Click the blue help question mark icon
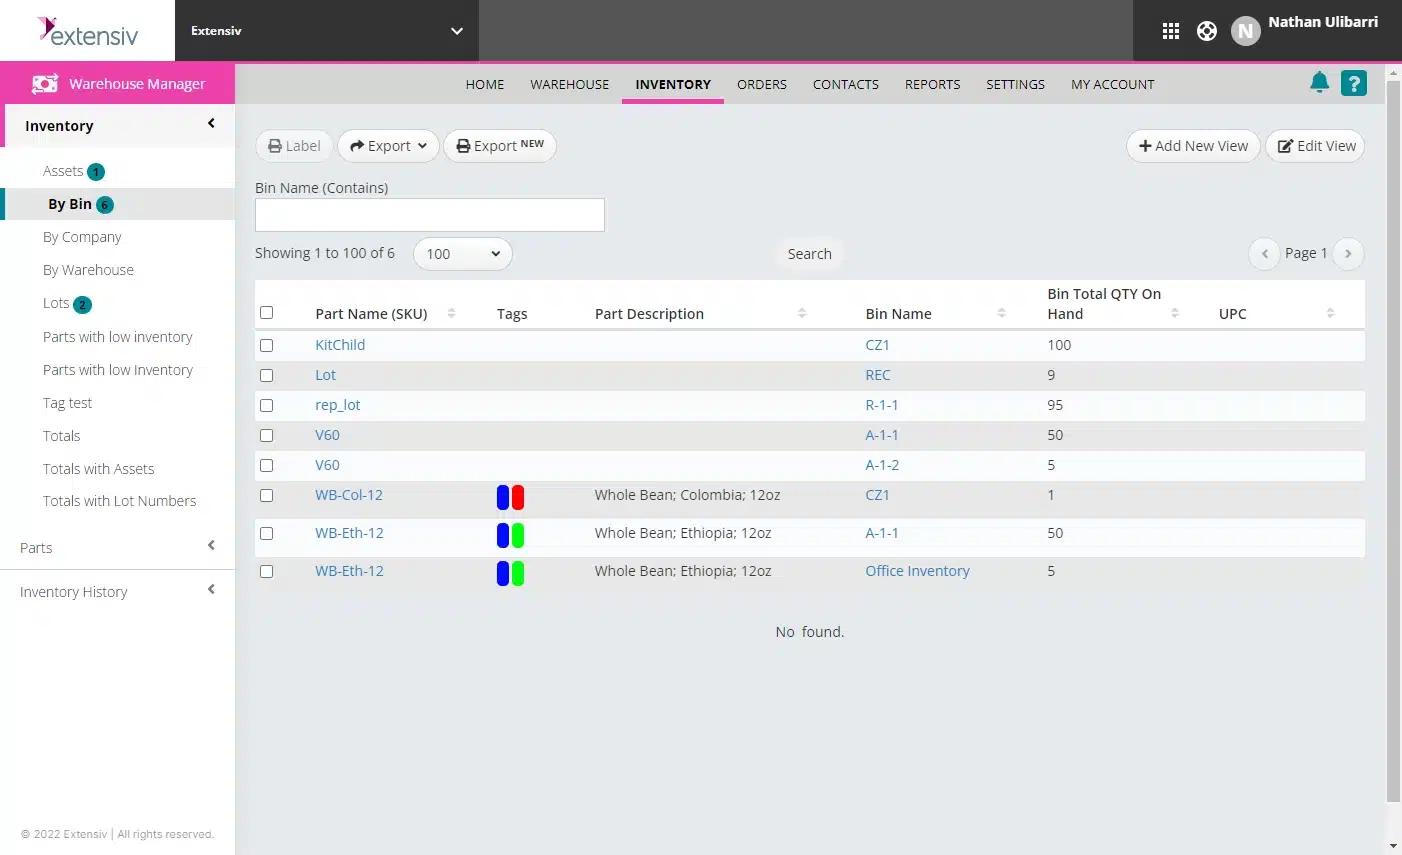The height and width of the screenshot is (855, 1402). point(1355,82)
